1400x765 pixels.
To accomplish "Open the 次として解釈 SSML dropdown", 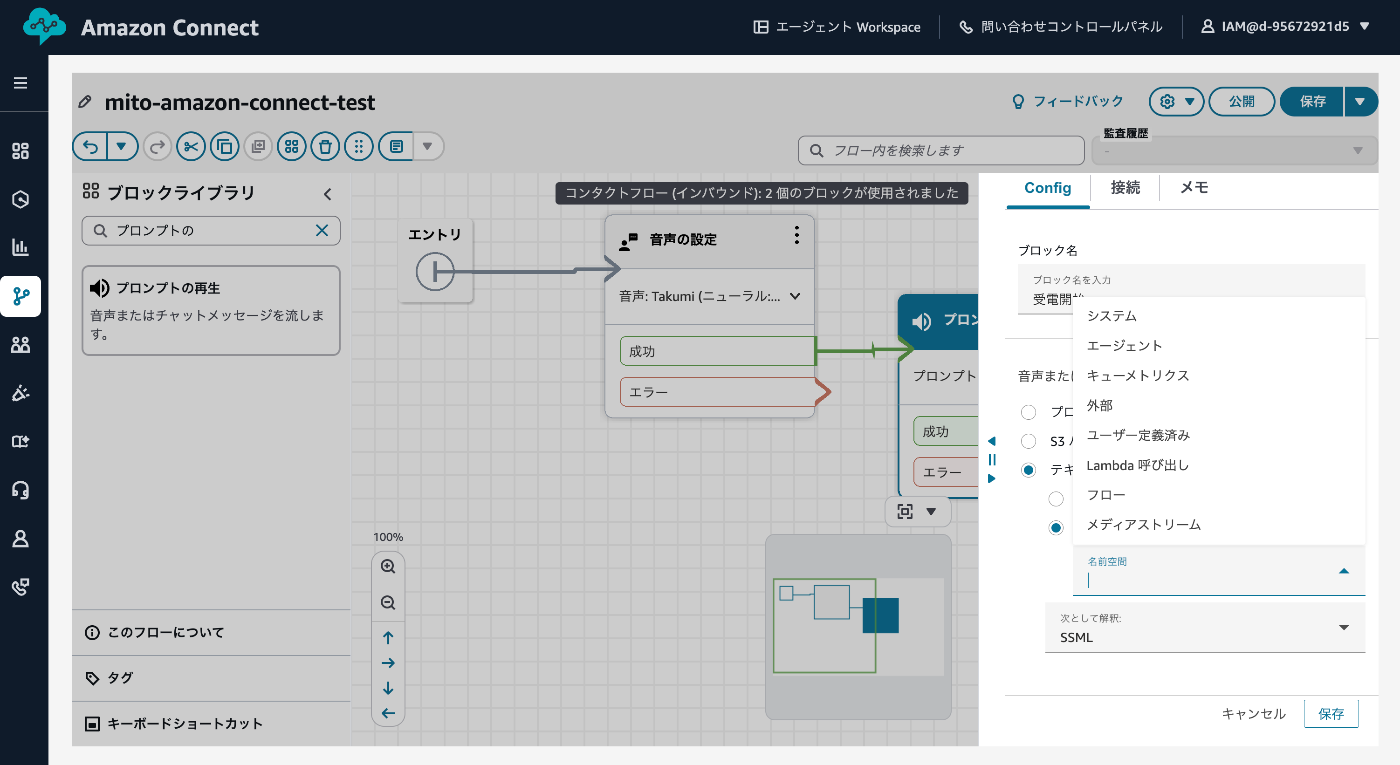I will tap(1205, 628).
